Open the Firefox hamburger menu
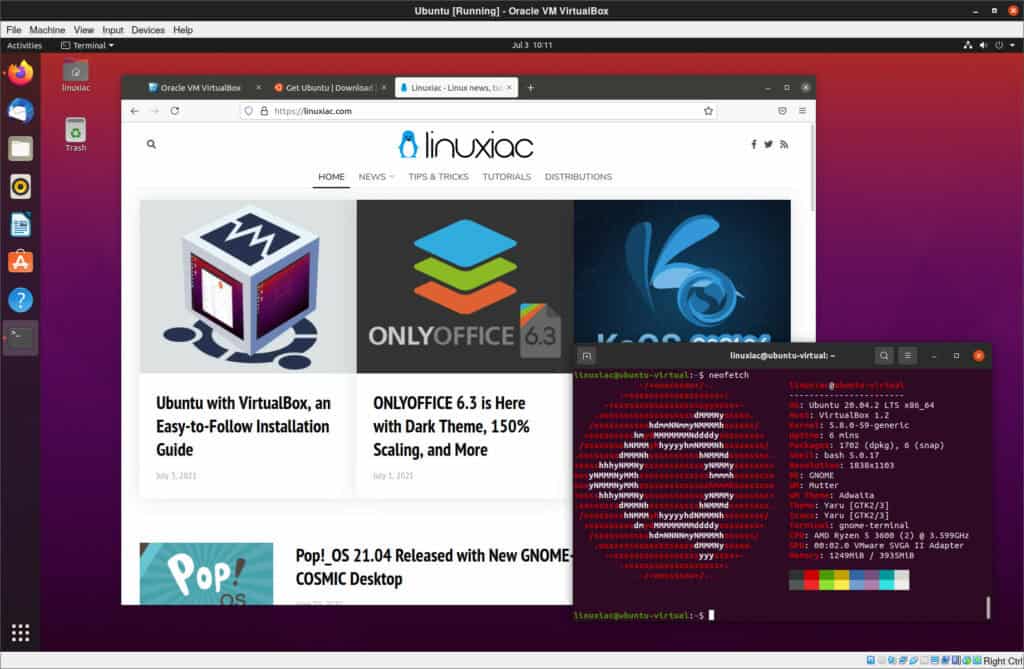This screenshot has width=1024, height=669. [x=803, y=111]
